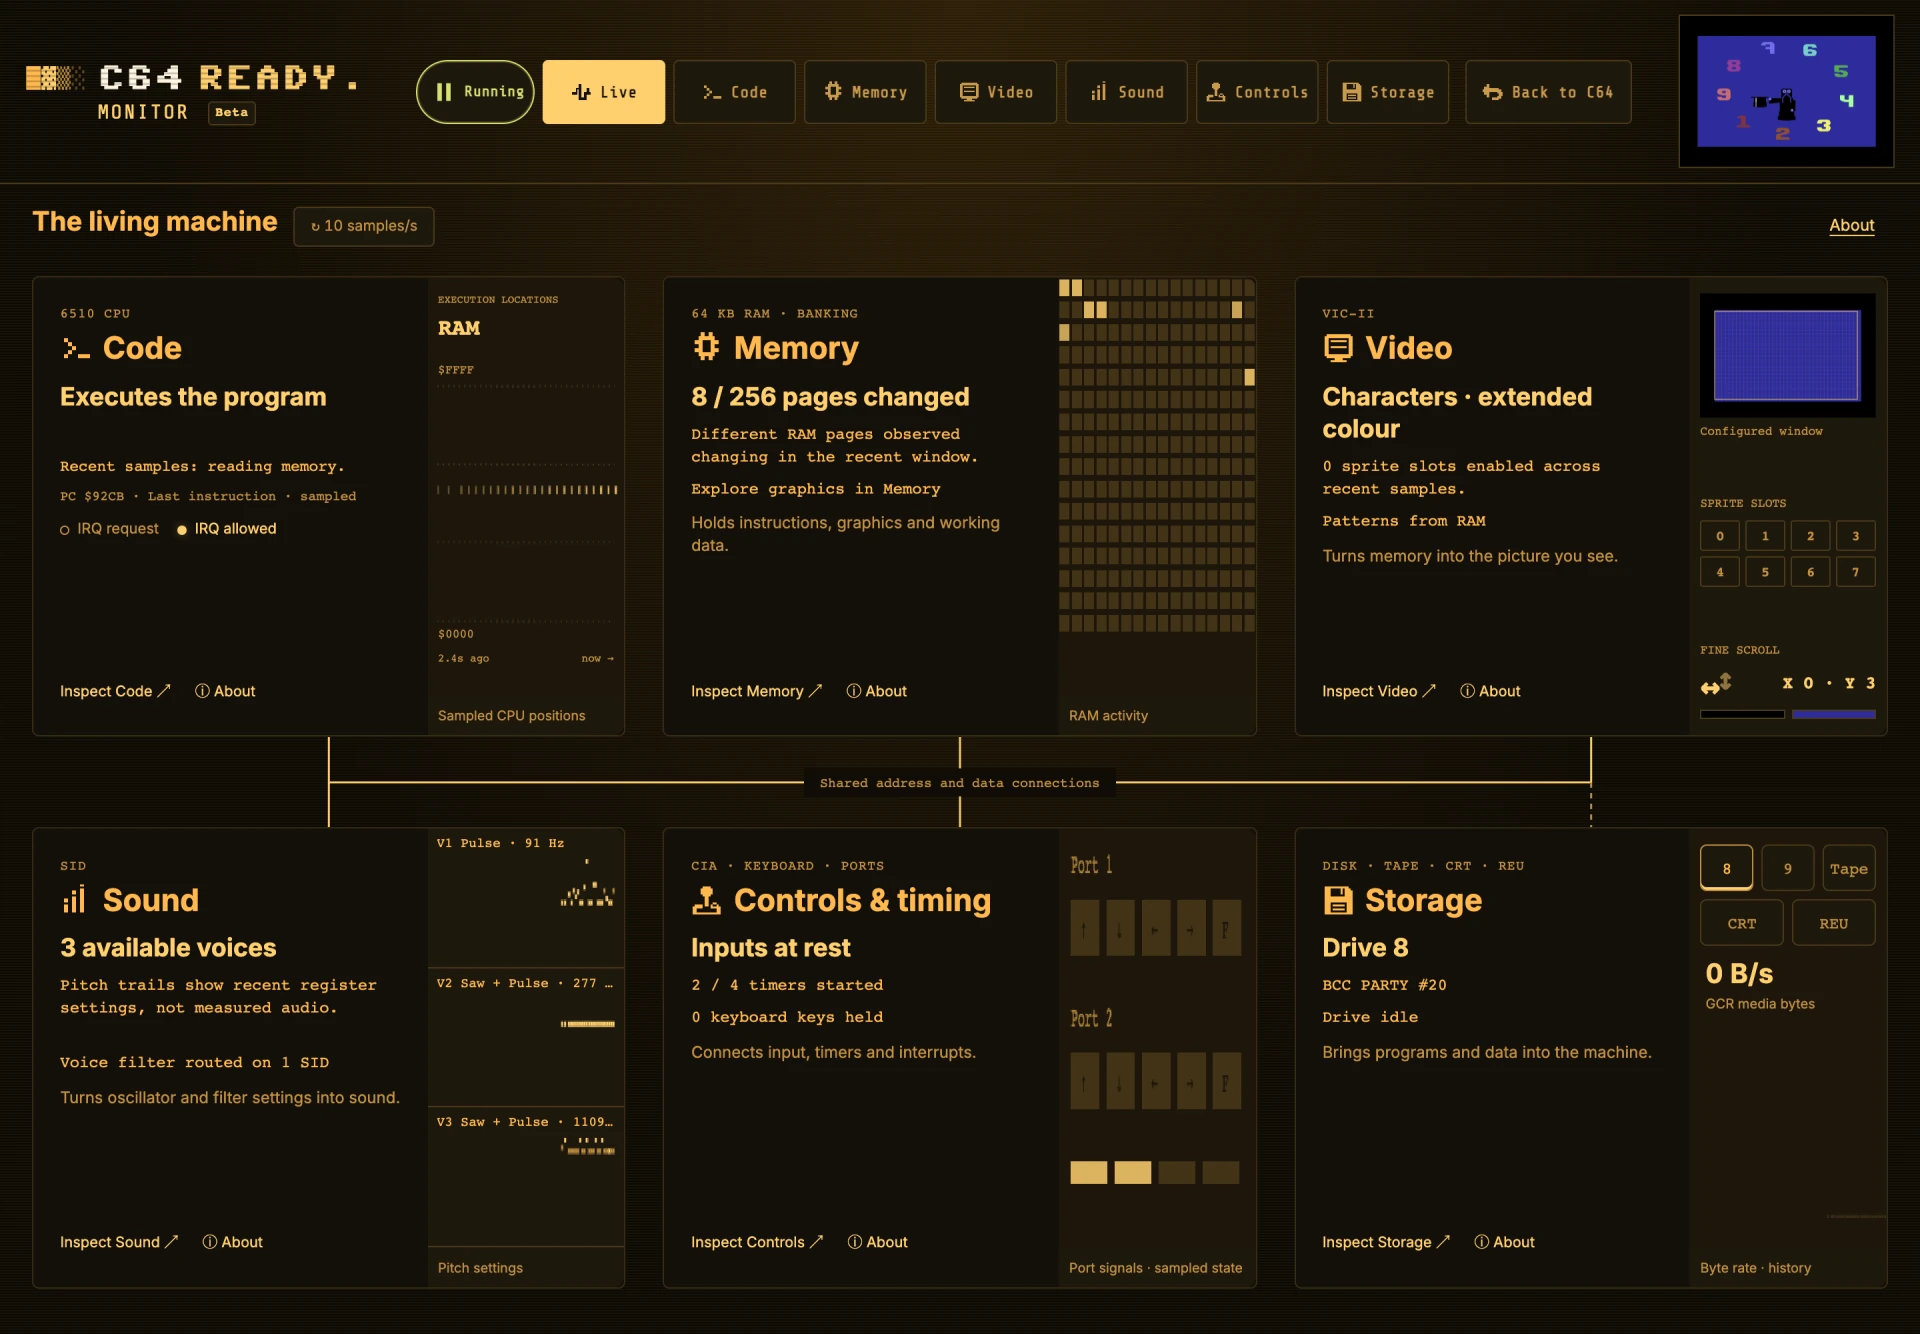Click sprite slot 7
This screenshot has width=1920, height=1334.
[x=1855, y=572]
